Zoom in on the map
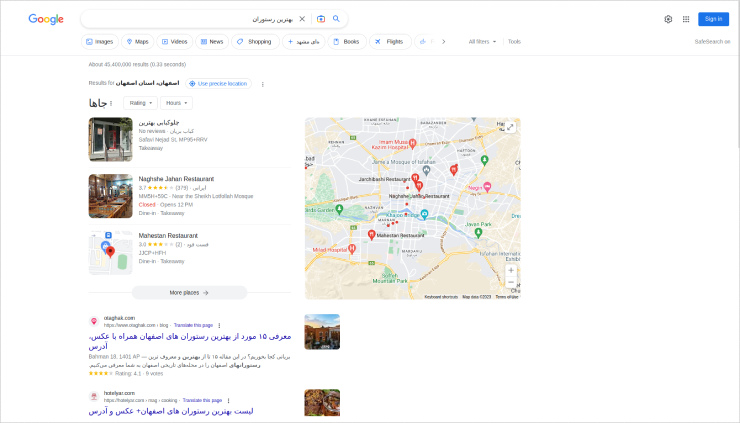Viewport: 740px width, 423px height. pyautogui.click(x=511, y=271)
